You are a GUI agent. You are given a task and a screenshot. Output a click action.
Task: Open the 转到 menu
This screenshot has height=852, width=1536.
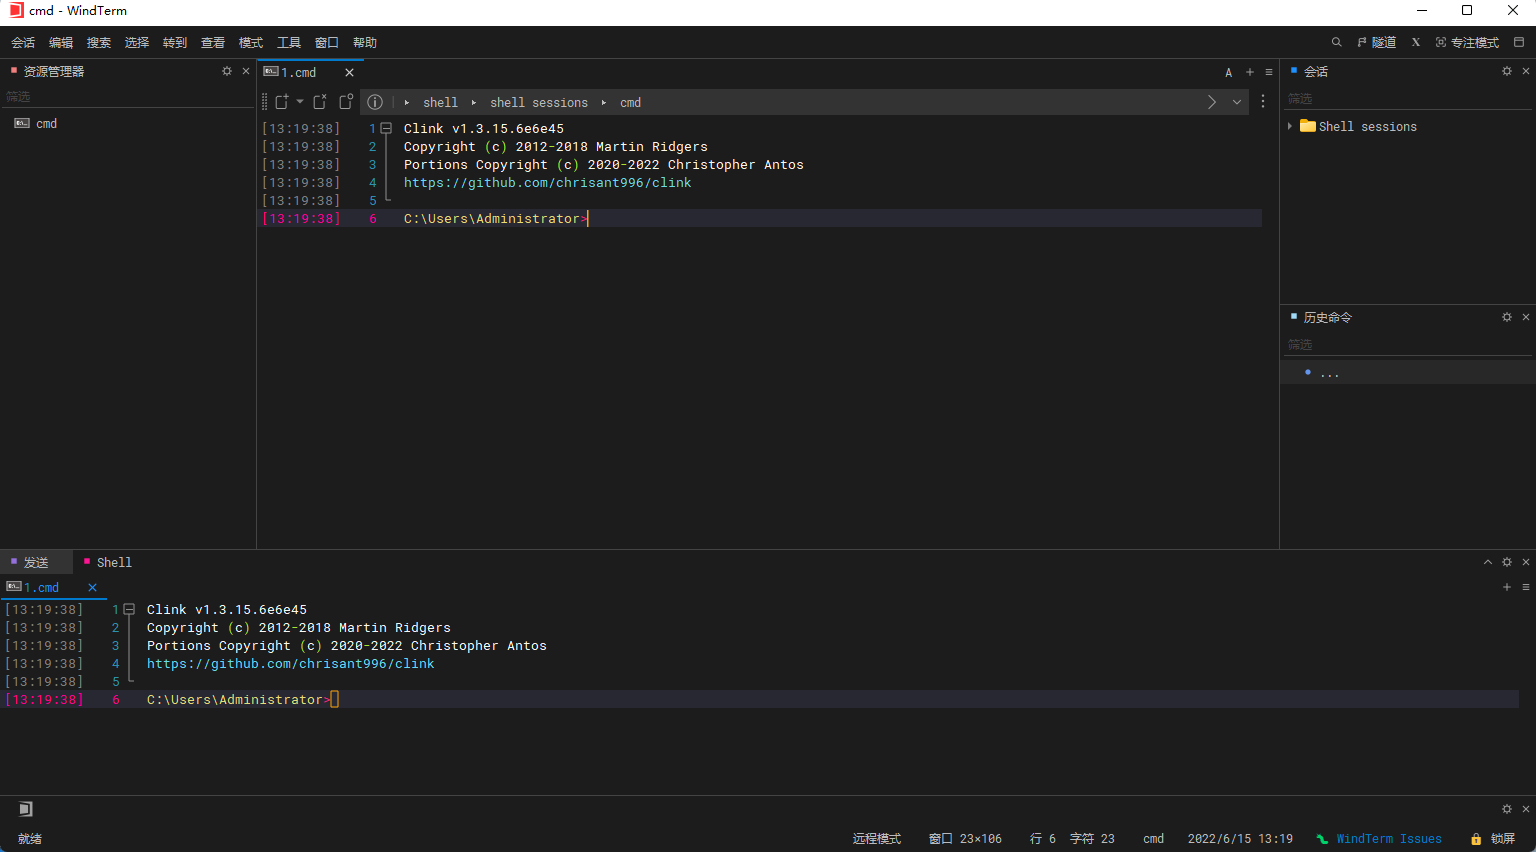(x=175, y=42)
